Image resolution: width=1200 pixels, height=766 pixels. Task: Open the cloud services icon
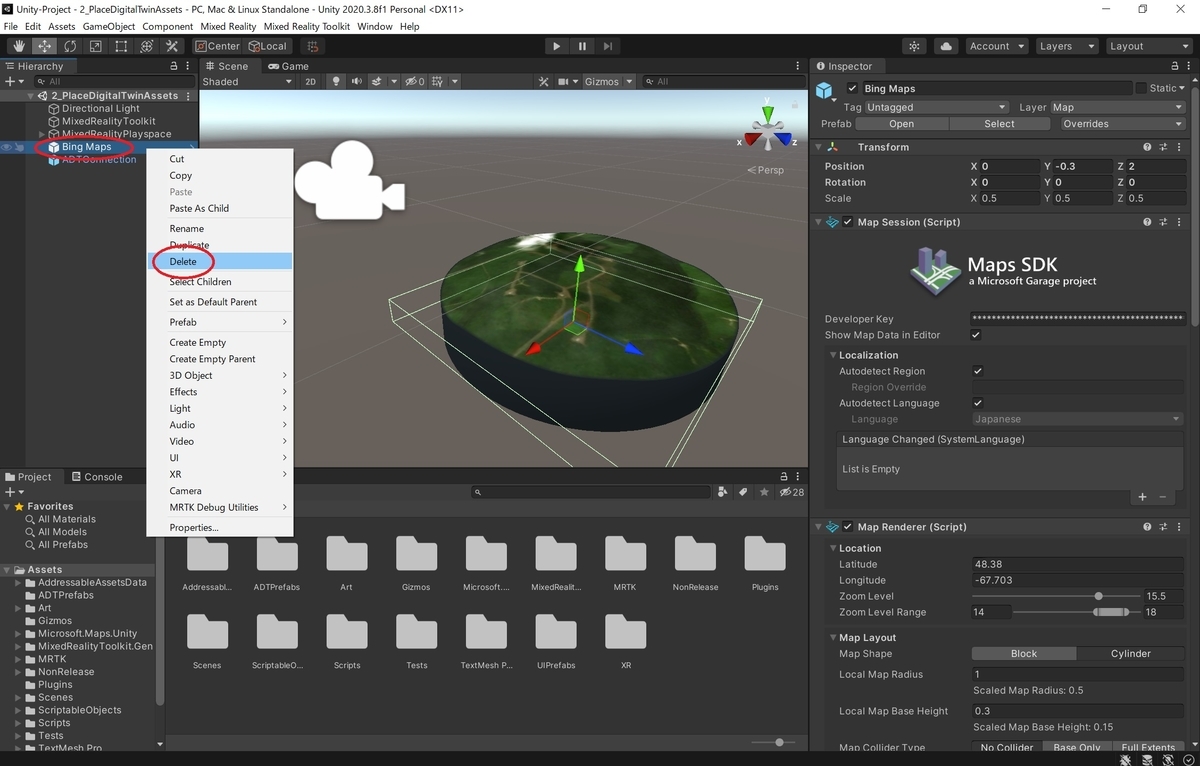point(946,46)
